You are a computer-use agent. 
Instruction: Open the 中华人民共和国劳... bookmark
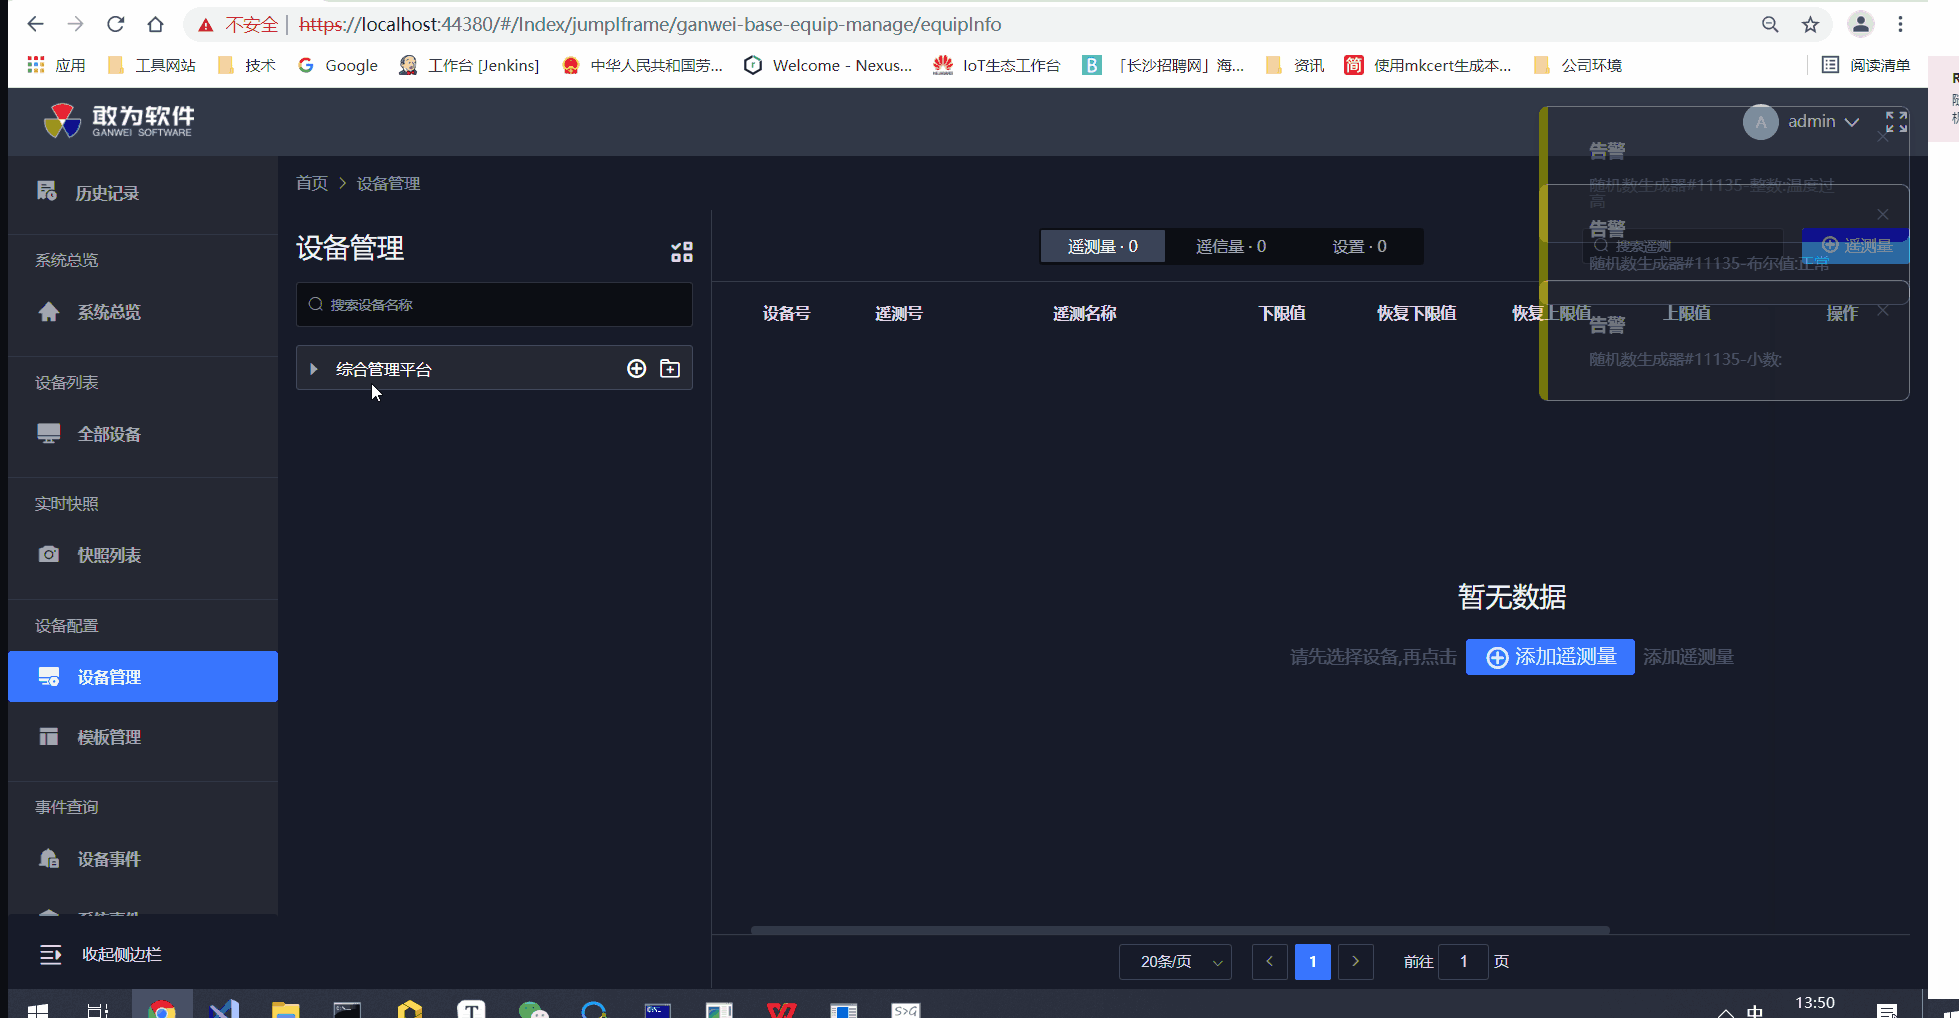tap(642, 65)
